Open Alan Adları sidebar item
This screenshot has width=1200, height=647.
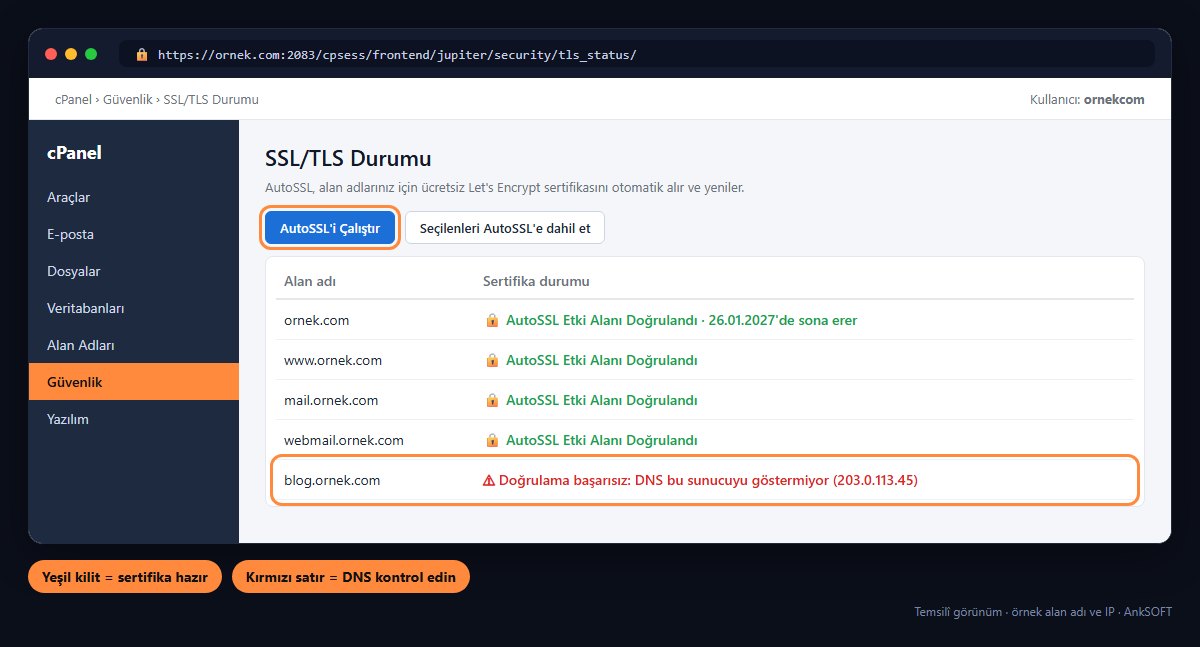point(134,345)
